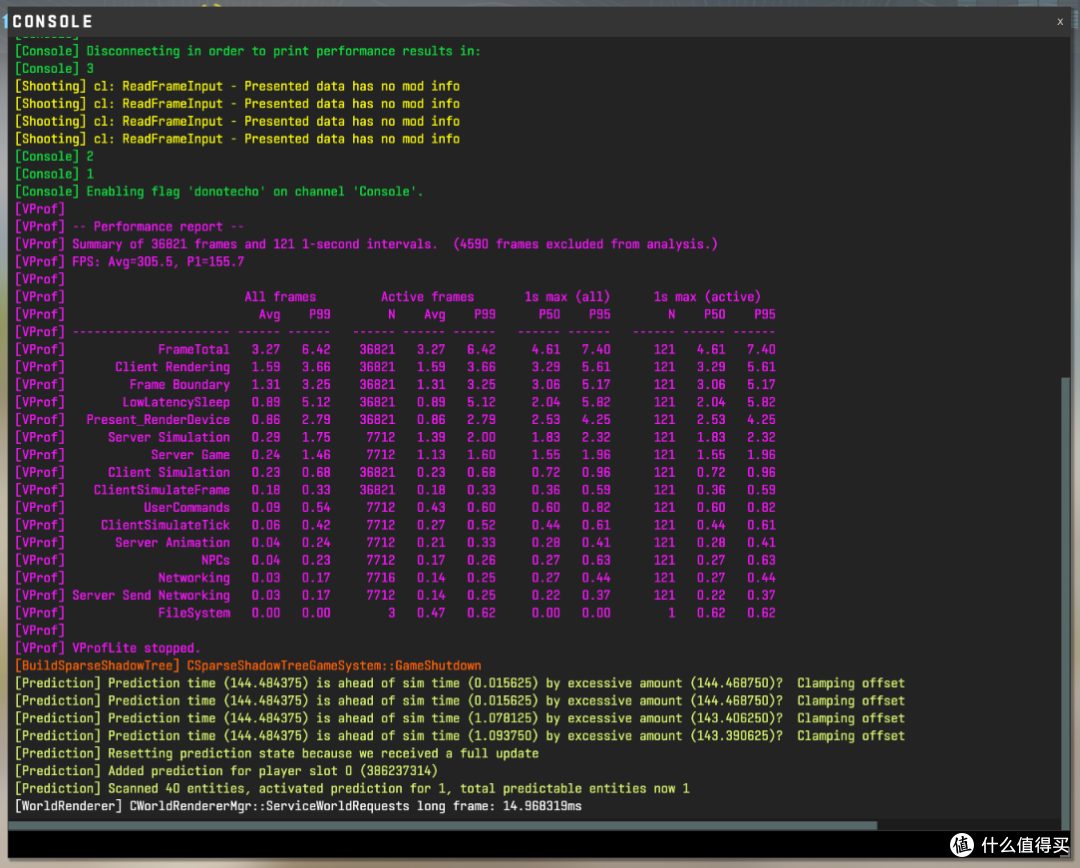Screen dimensions: 1080x868
Task: Click the '[Console] 2' countdown line
Action: coord(54,156)
